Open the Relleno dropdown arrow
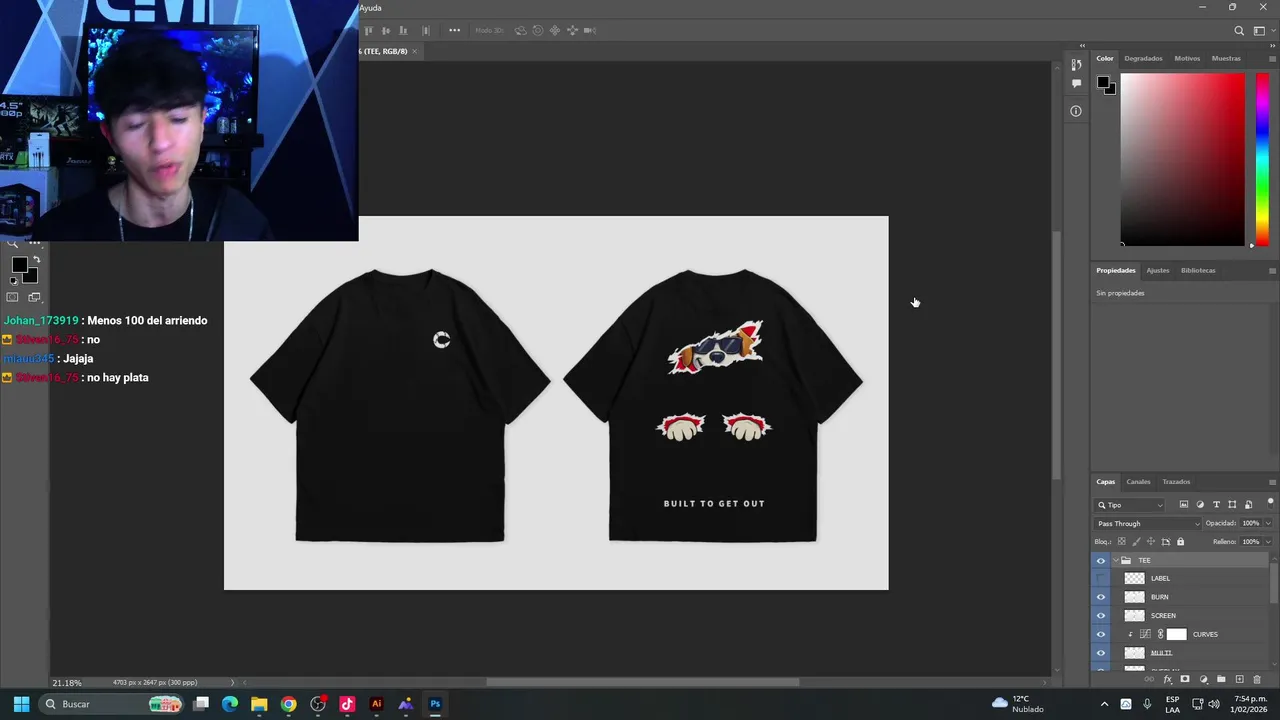Viewport: 1280px width, 720px height. tap(1268, 542)
